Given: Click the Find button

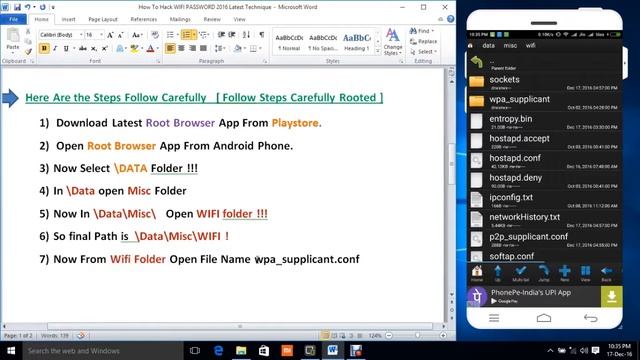Looking at the screenshot, I should click(422, 31).
